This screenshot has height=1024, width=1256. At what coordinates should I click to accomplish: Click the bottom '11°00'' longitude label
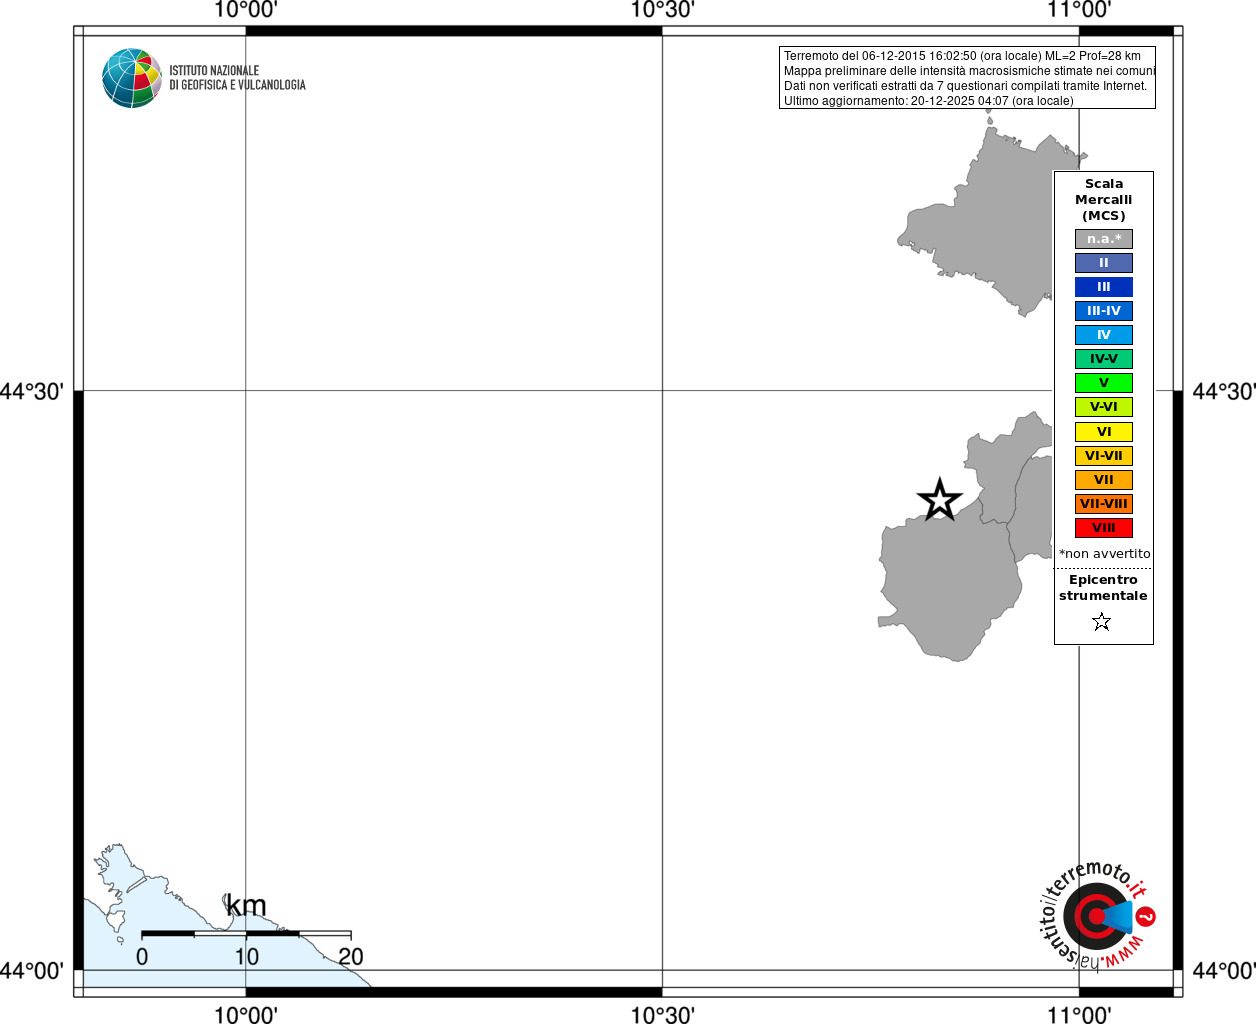[1079, 1015]
